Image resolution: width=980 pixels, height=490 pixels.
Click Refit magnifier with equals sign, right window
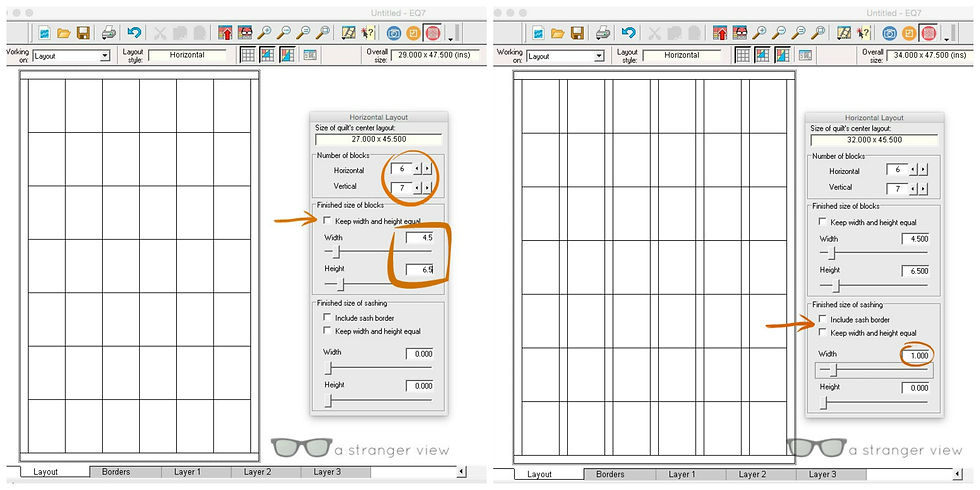pyautogui.click(x=798, y=32)
